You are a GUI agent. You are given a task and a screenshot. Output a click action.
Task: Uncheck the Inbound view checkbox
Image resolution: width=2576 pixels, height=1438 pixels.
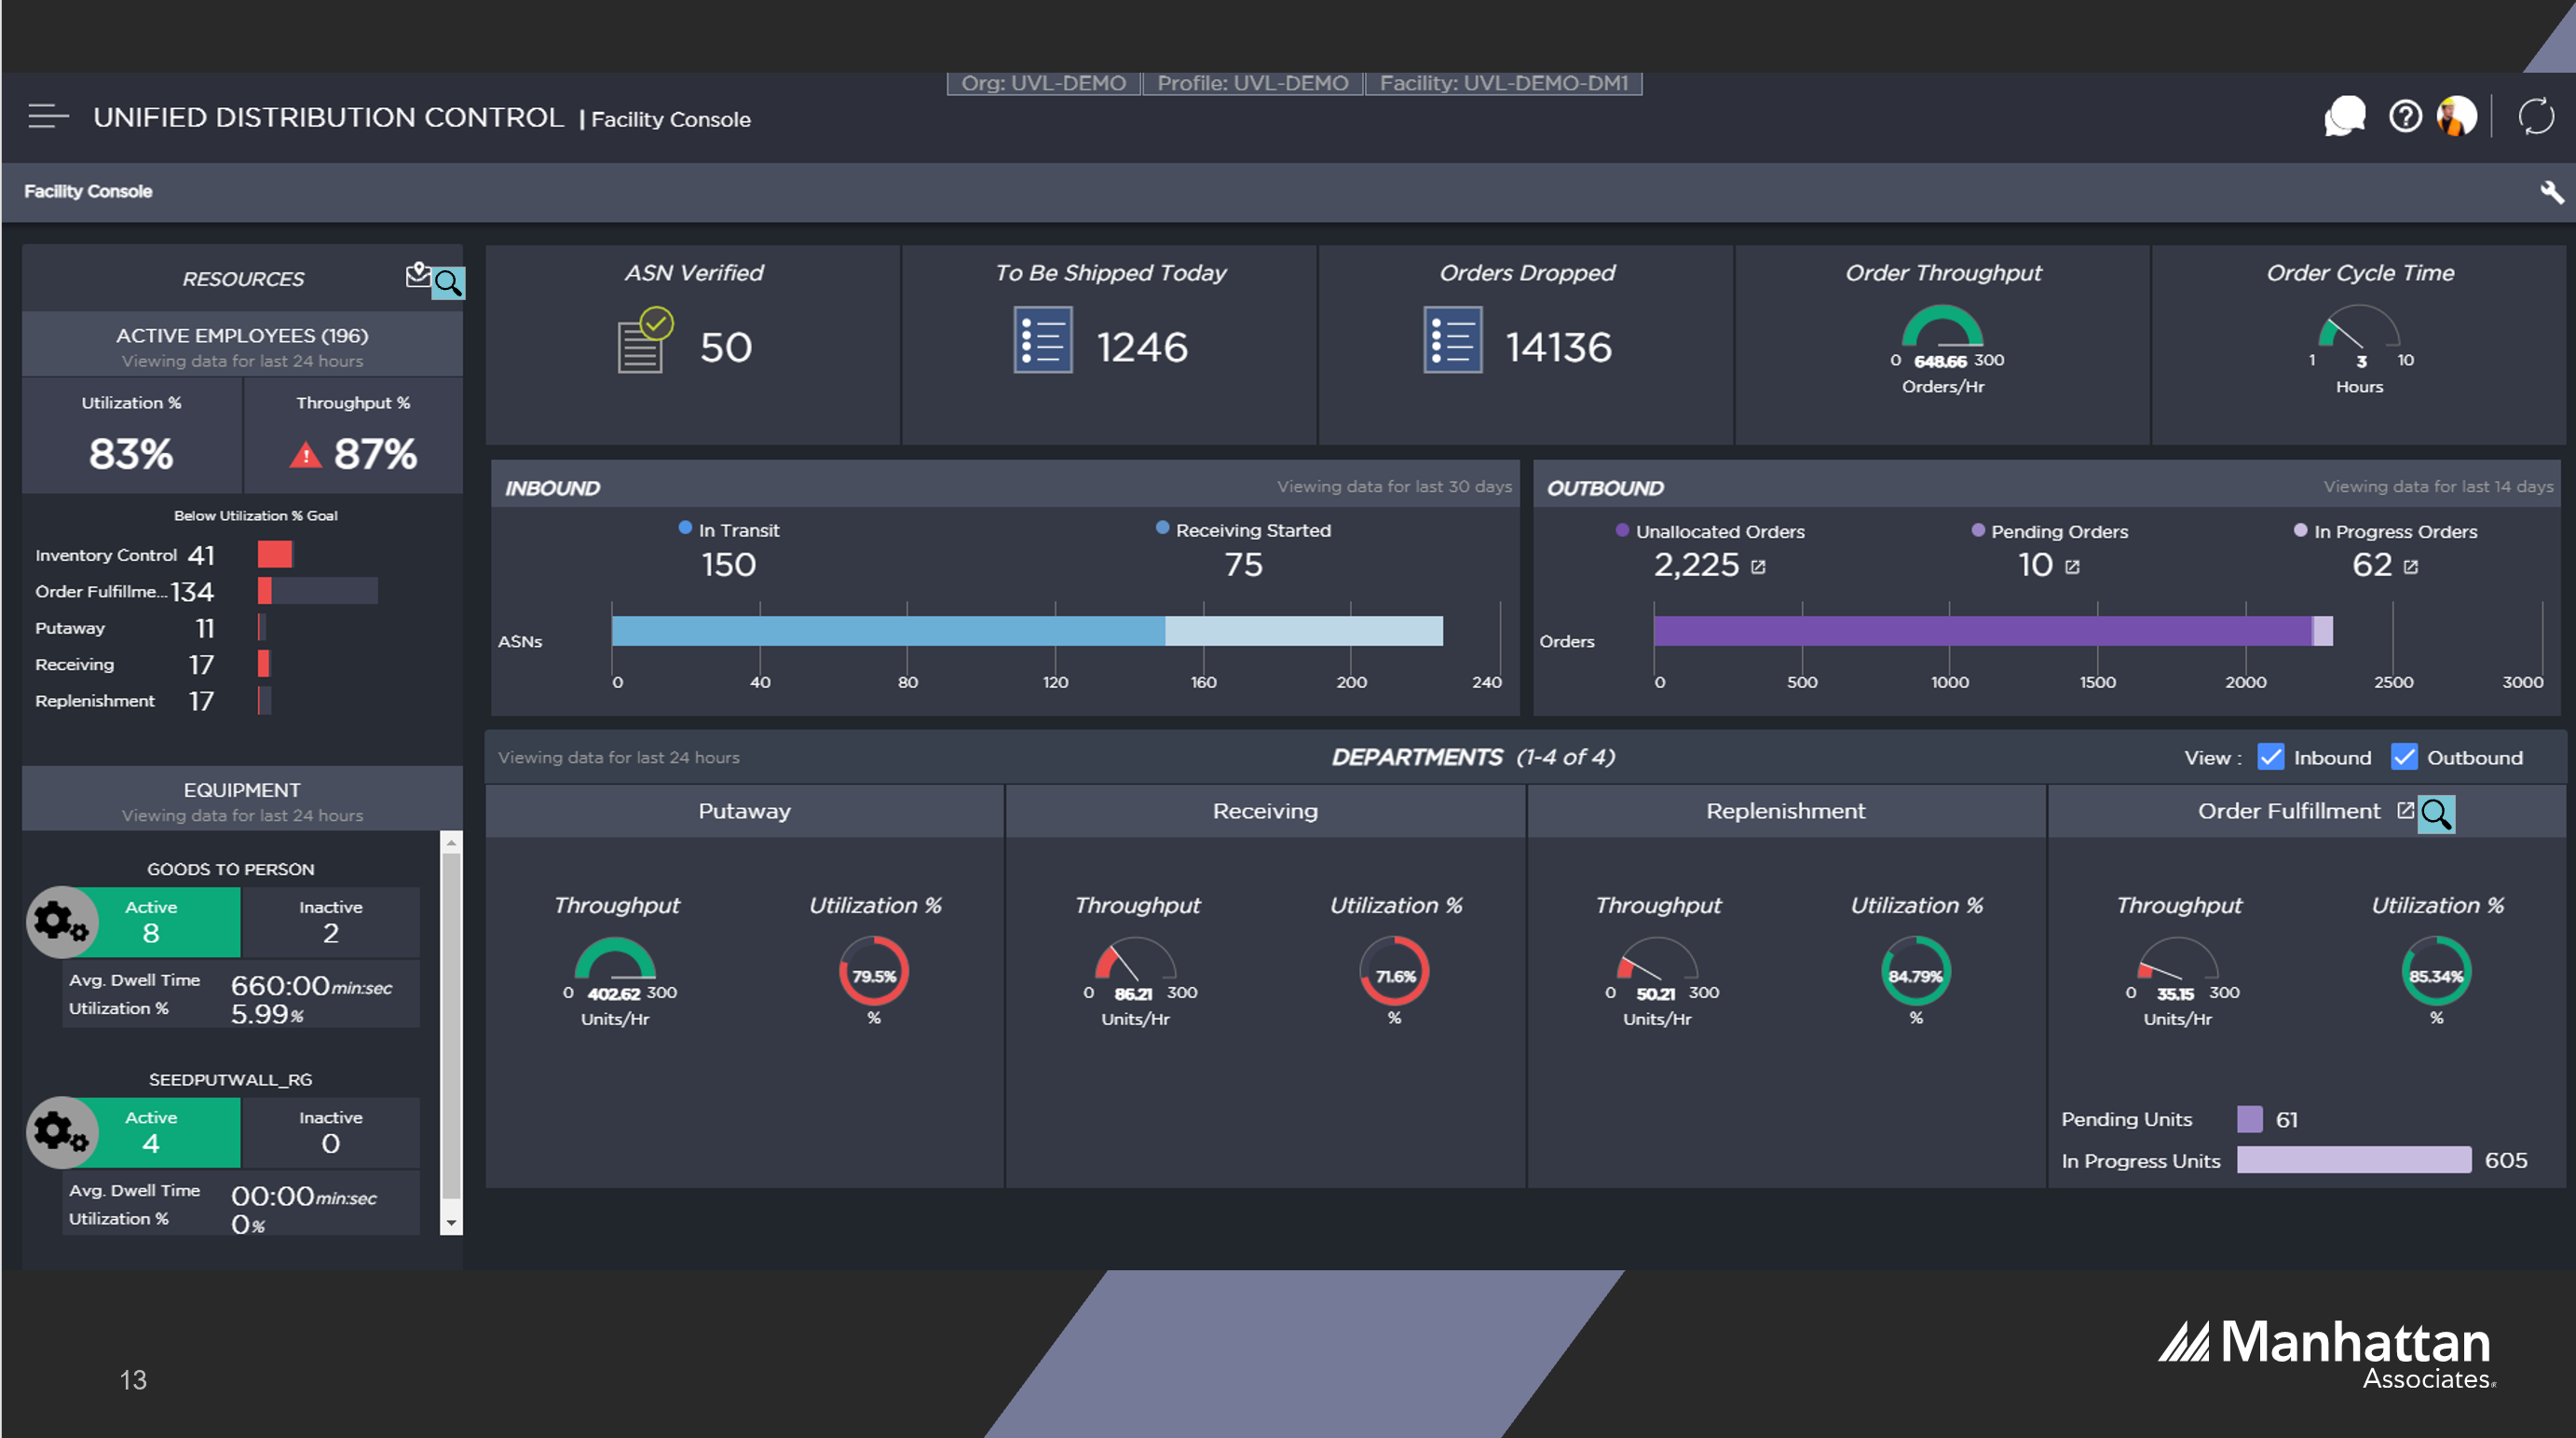point(2271,757)
